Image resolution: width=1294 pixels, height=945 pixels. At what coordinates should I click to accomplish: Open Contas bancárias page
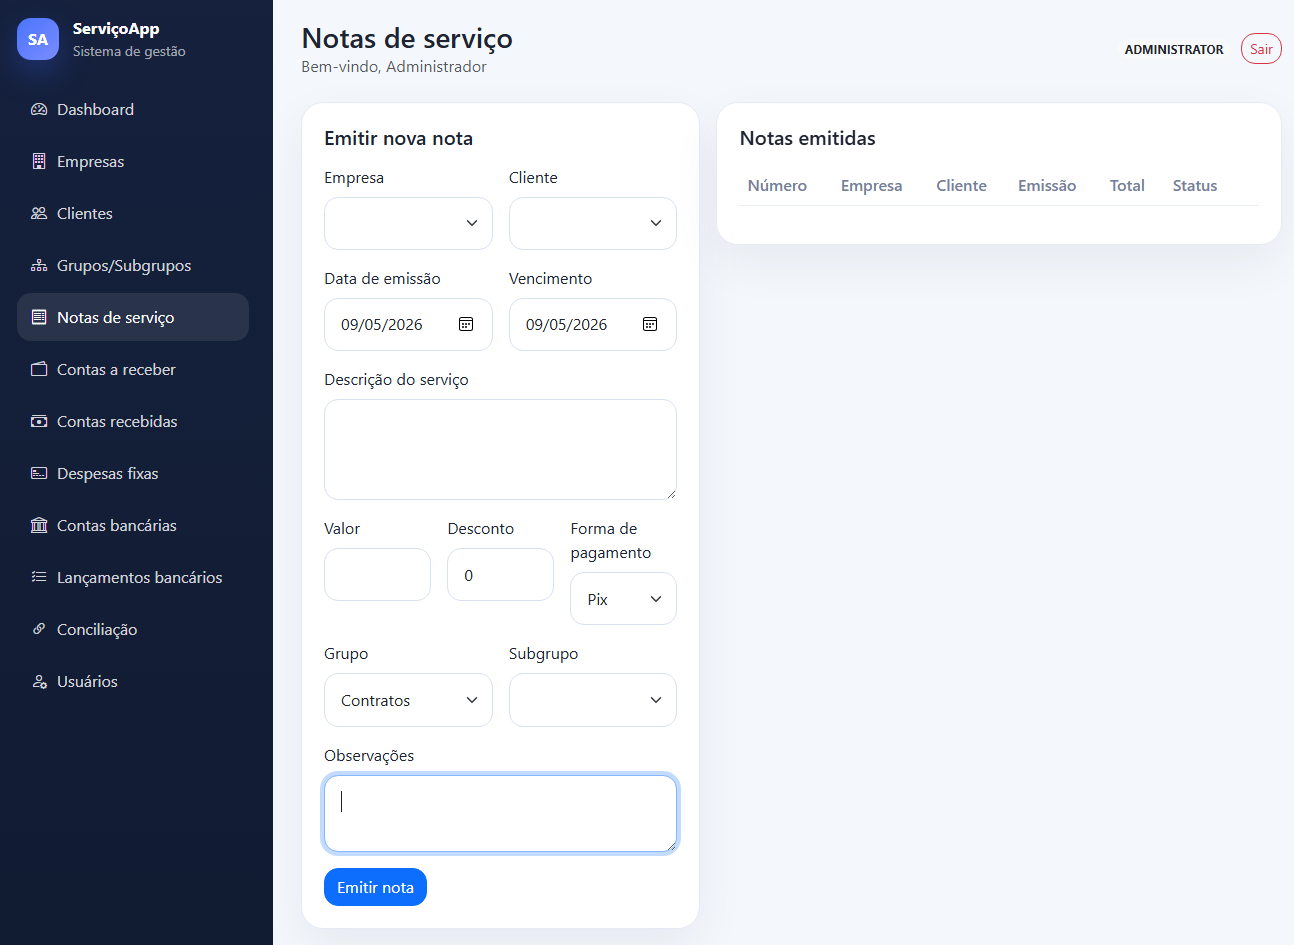pos(133,525)
